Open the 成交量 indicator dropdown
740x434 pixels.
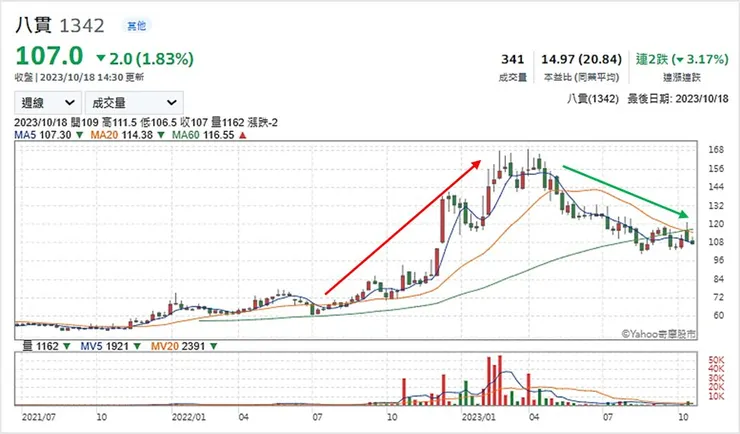134,102
